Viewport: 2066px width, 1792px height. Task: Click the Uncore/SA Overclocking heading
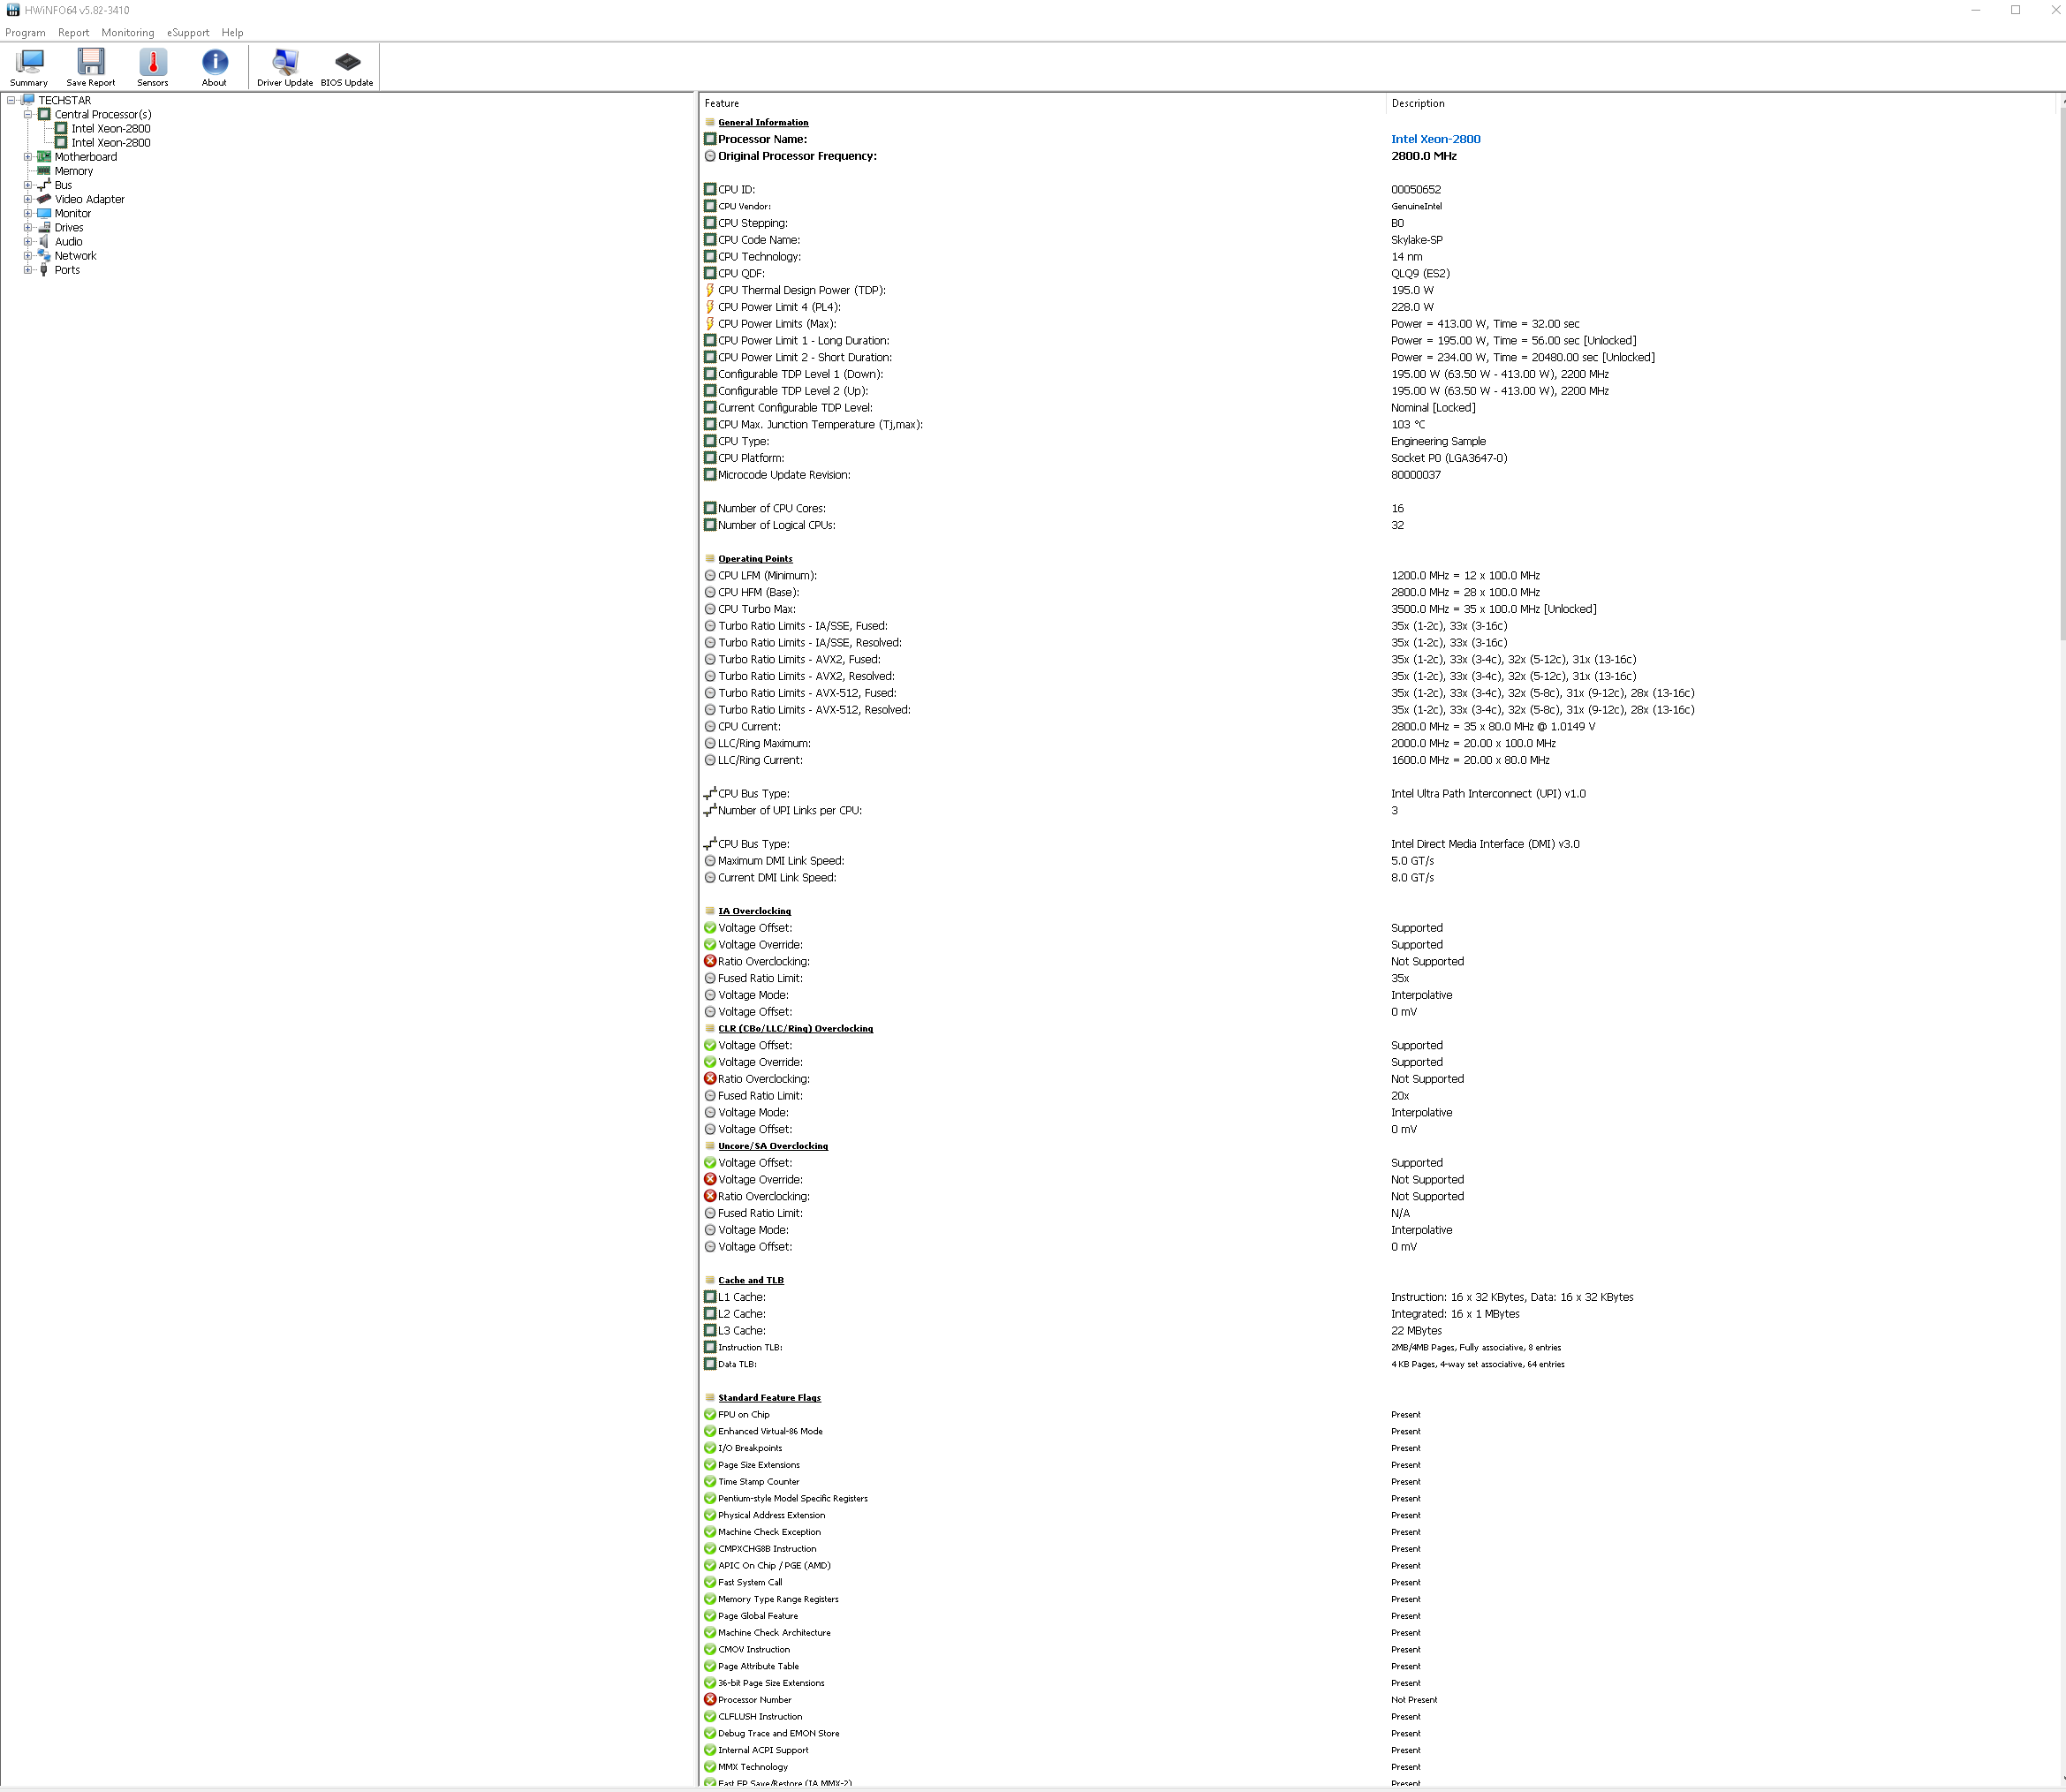pos(773,1146)
